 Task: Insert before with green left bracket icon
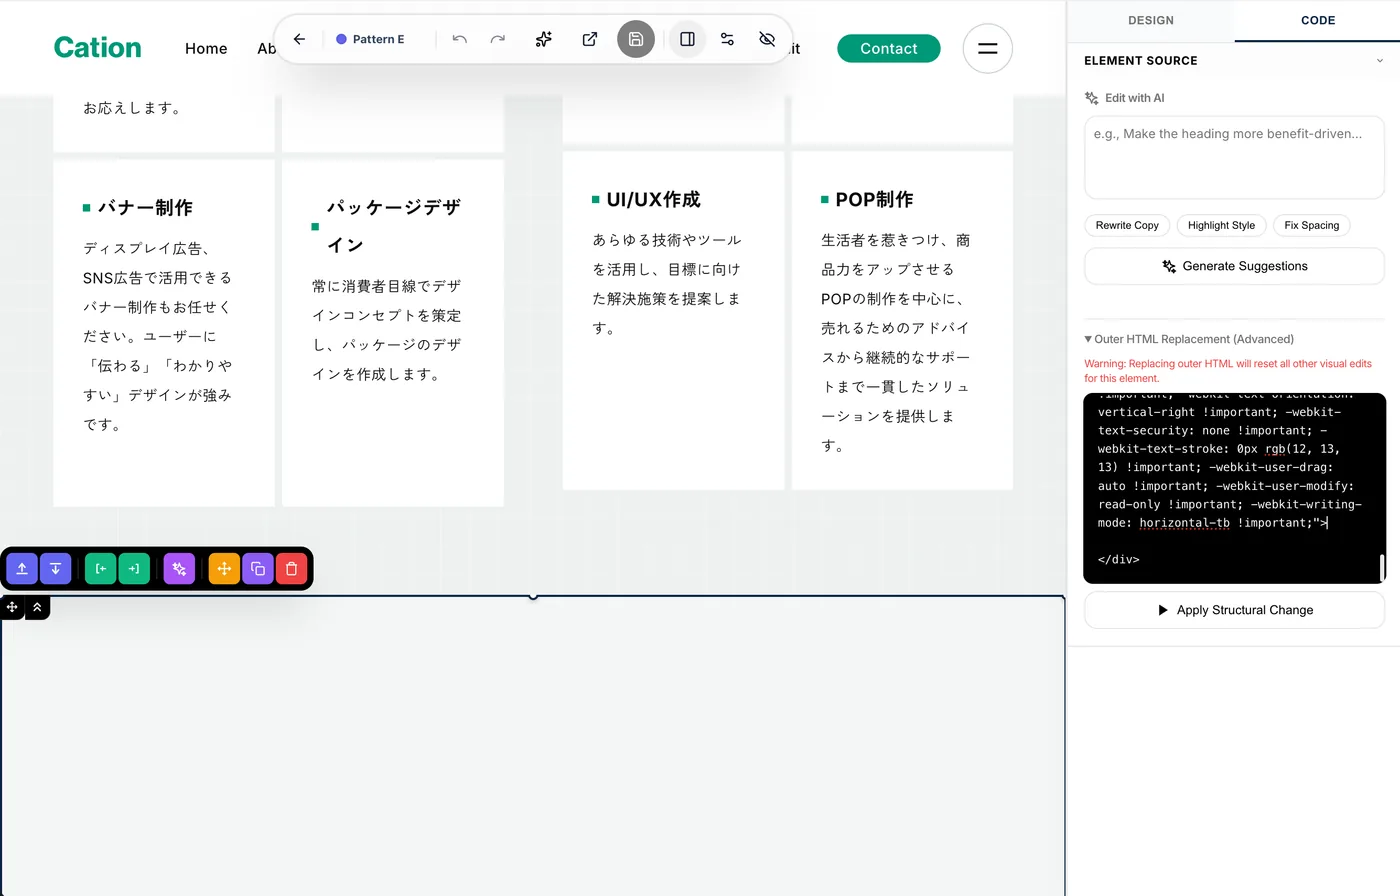pos(101,568)
